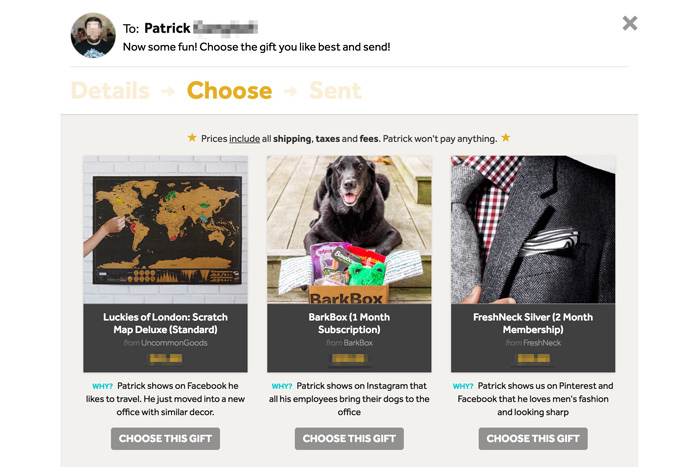700x467 pixels.
Task: Choose the FreshNeck Silver gift
Action: [533, 438]
